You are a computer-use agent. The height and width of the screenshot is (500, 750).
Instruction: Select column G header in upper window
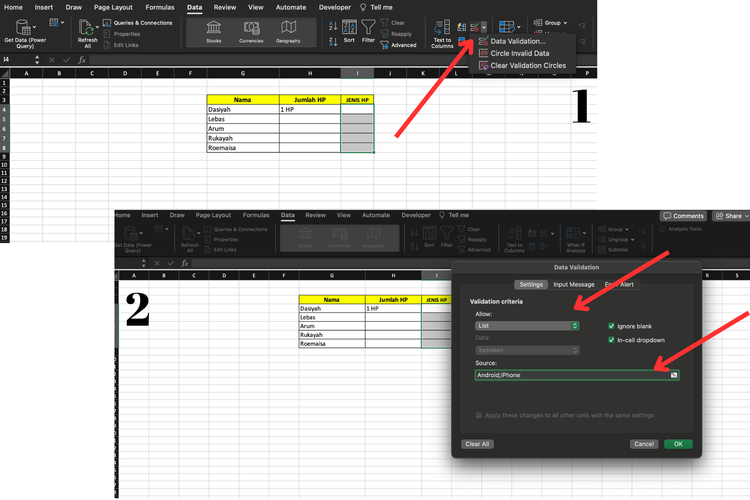(x=243, y=73)
